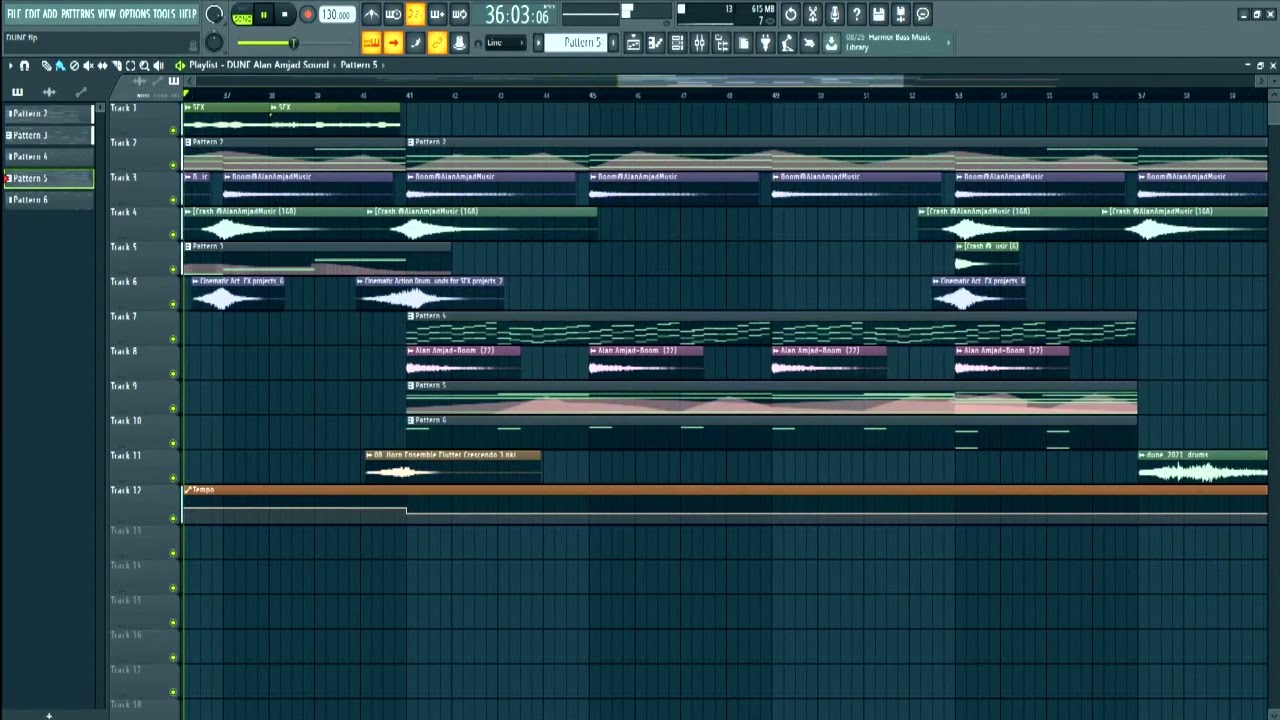1280x720 pixels.
Task: Click the download content library icon
Action: coord(831,43)
